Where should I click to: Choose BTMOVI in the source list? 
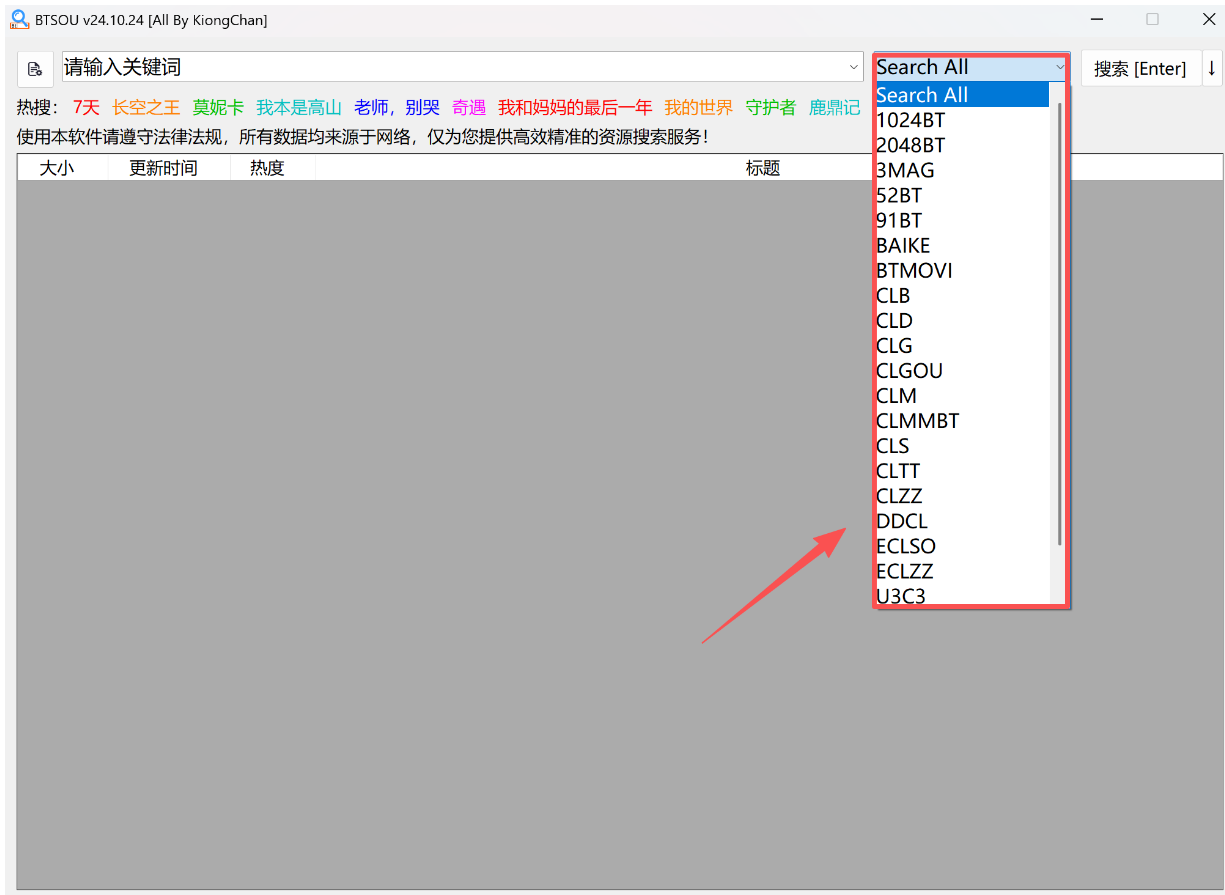click(914, 270)
